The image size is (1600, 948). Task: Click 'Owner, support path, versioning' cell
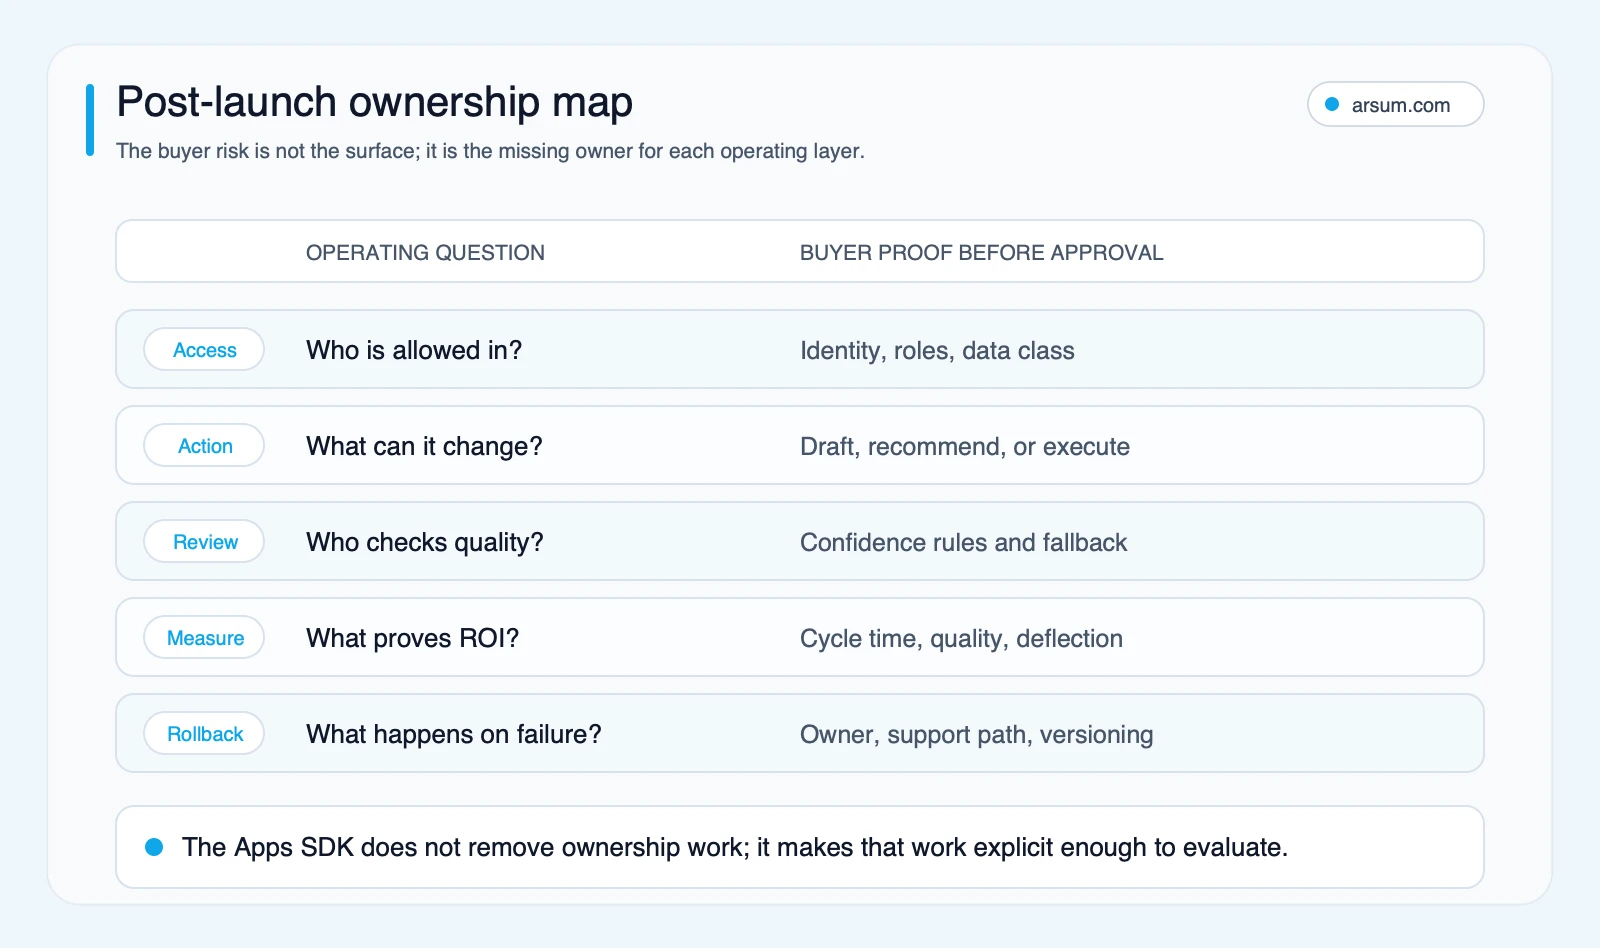976,735
